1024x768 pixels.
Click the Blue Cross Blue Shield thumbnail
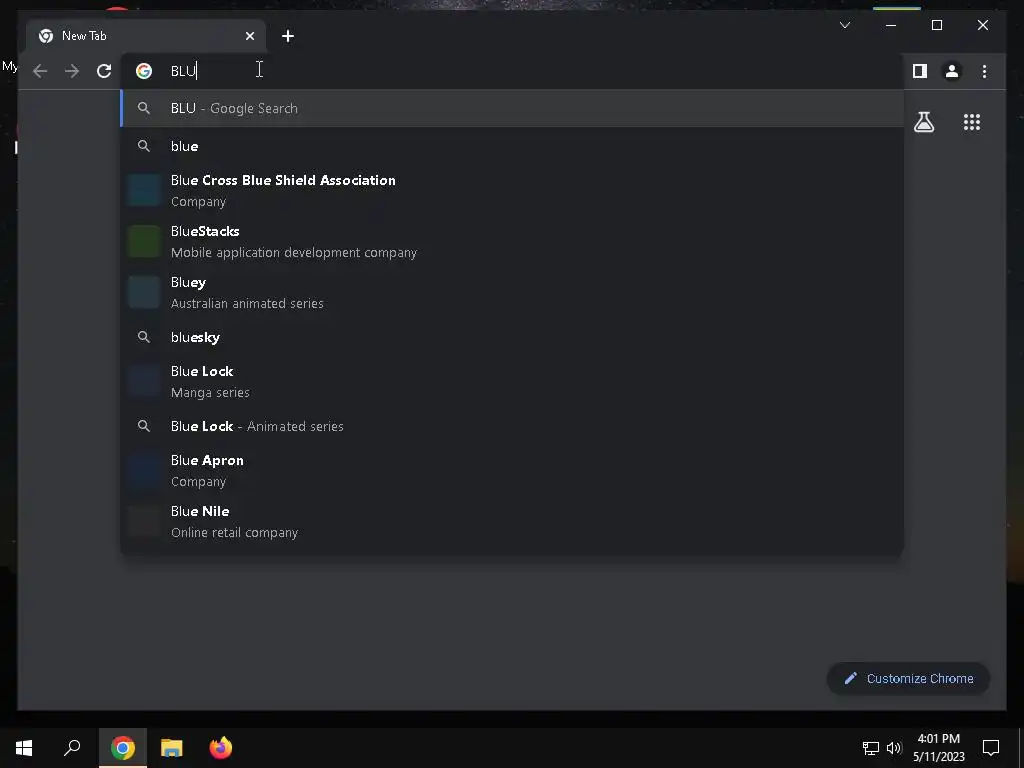(x=144, y=191)
